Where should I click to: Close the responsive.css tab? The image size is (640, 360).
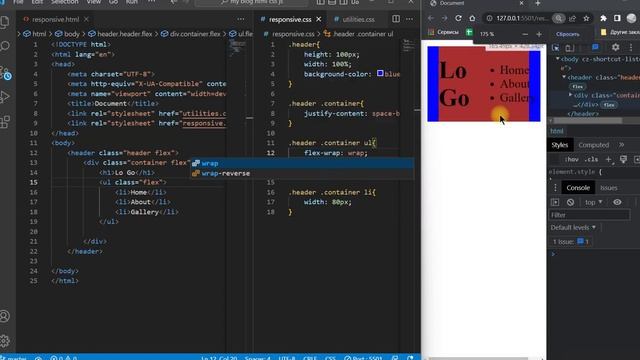319,19
